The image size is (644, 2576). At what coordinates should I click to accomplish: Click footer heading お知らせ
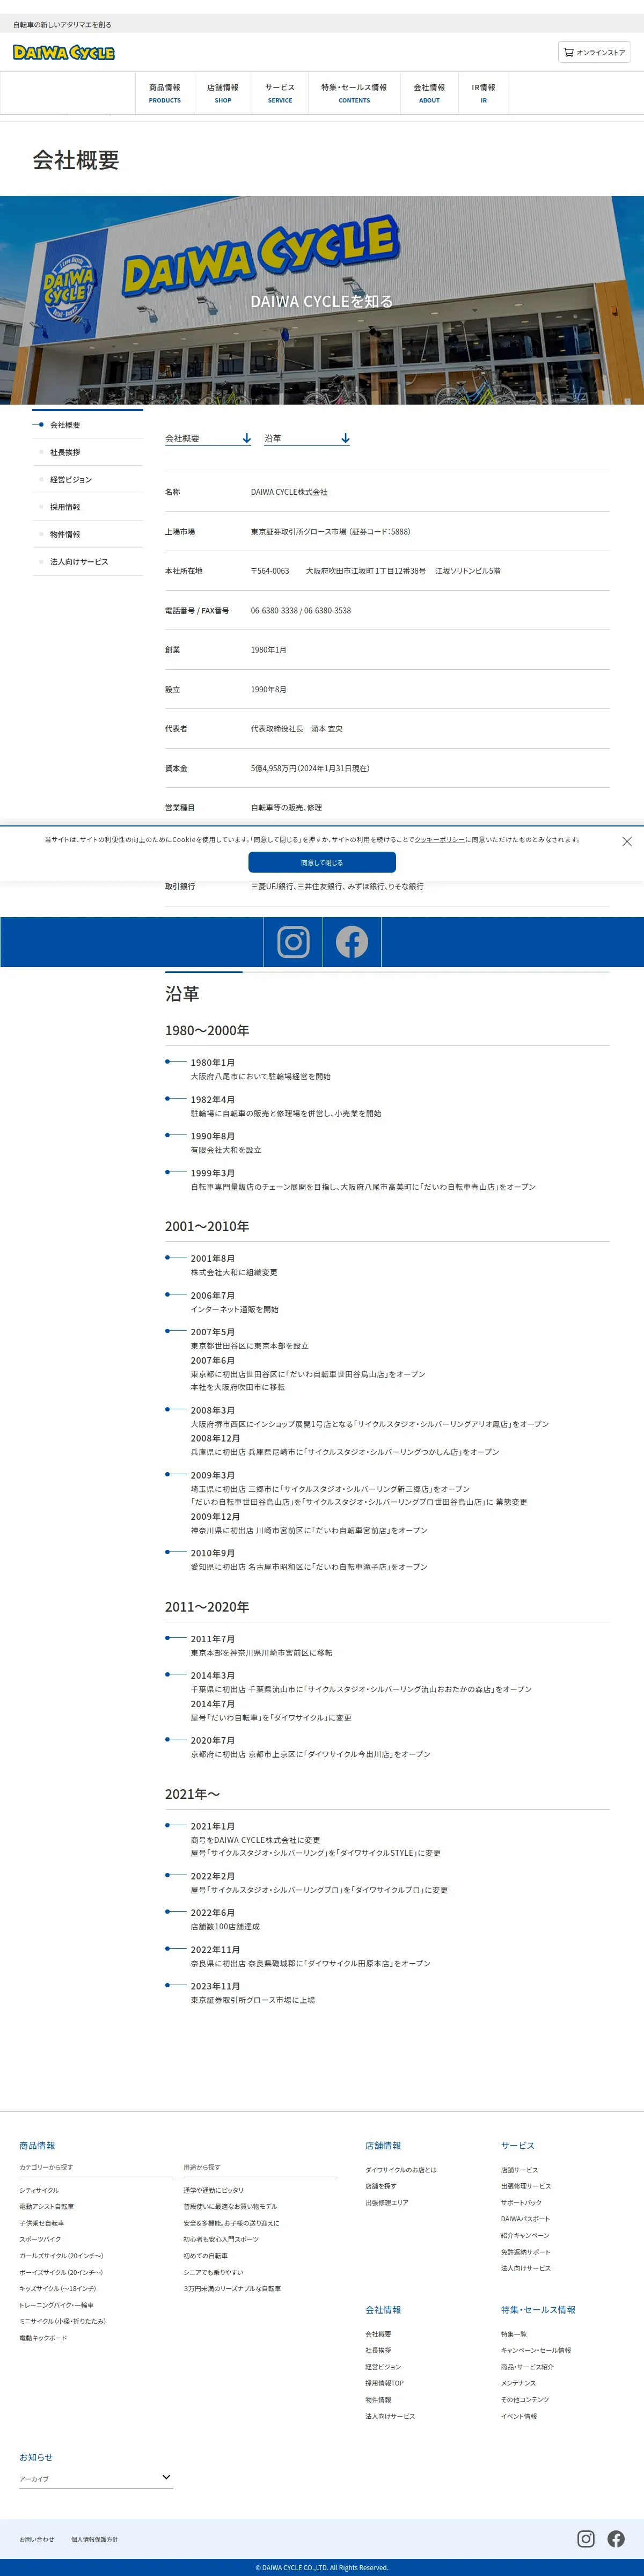36,2457
